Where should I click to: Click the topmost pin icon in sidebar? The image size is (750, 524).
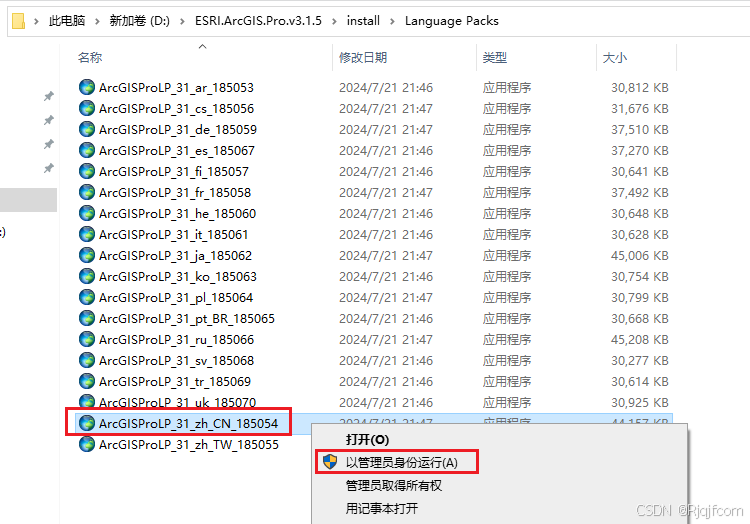click(48, 96)
